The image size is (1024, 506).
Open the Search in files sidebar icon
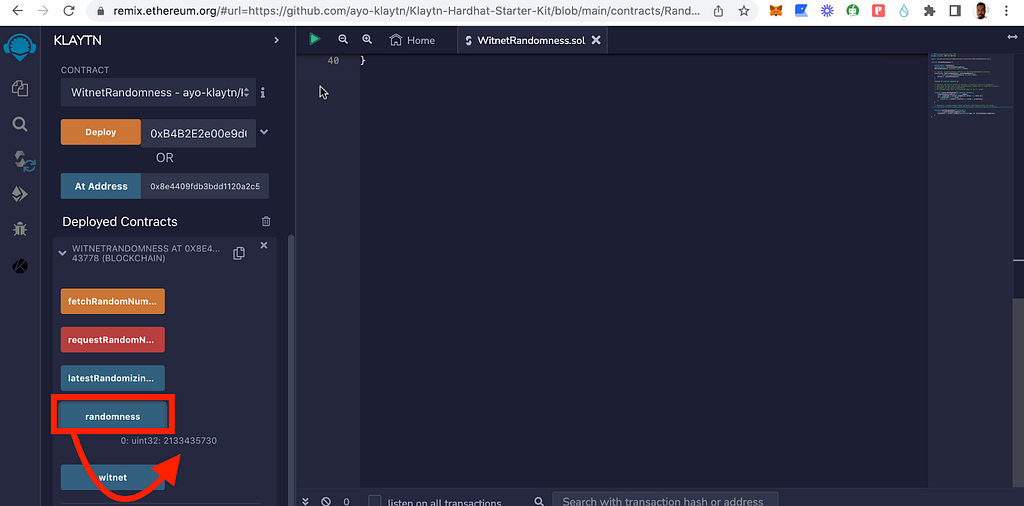point(20,124)
